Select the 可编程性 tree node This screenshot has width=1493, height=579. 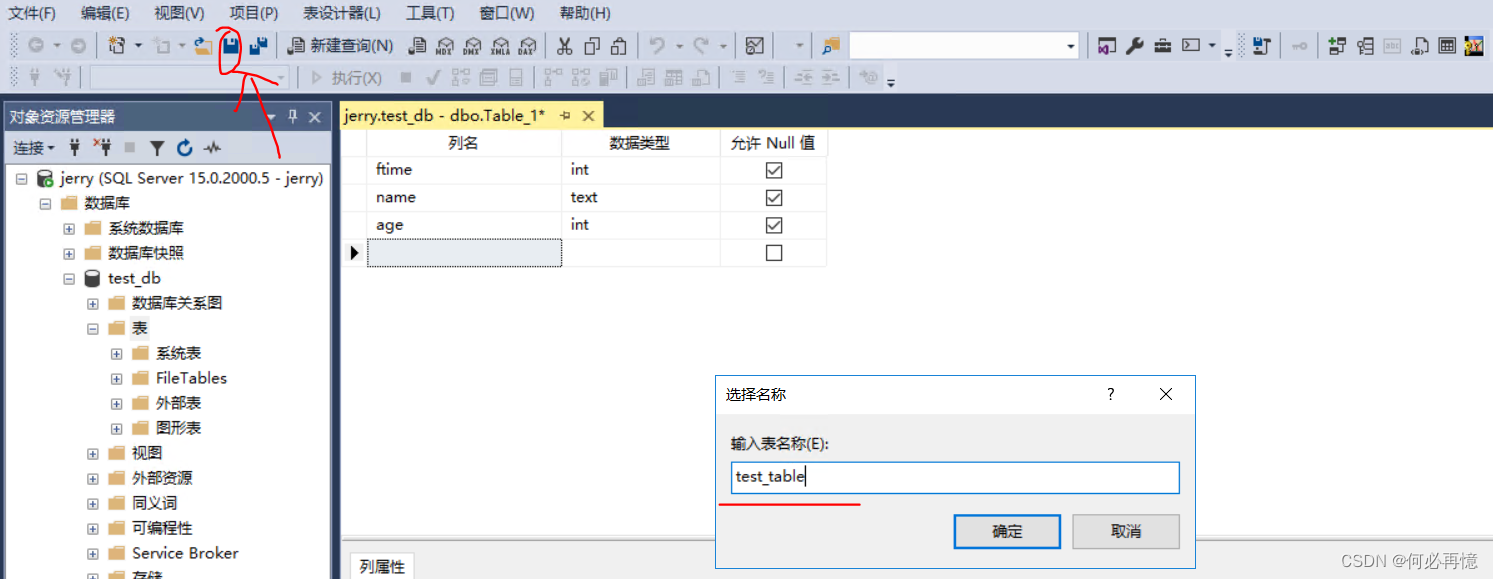(x=162, y=528)
